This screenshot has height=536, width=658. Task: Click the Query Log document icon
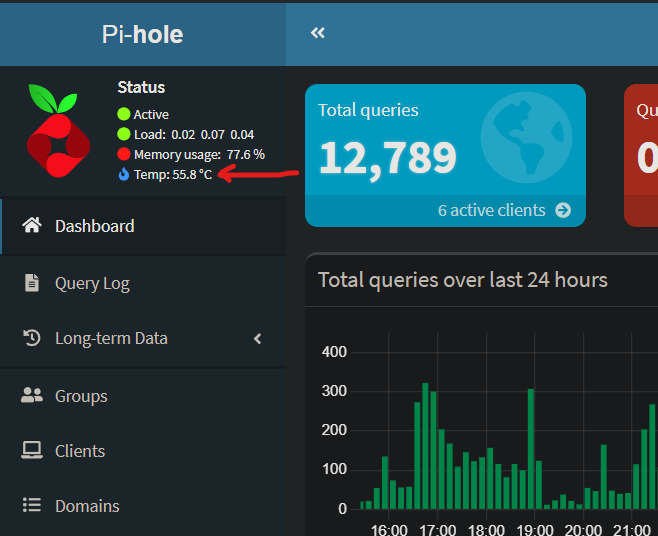coord(32,282)
